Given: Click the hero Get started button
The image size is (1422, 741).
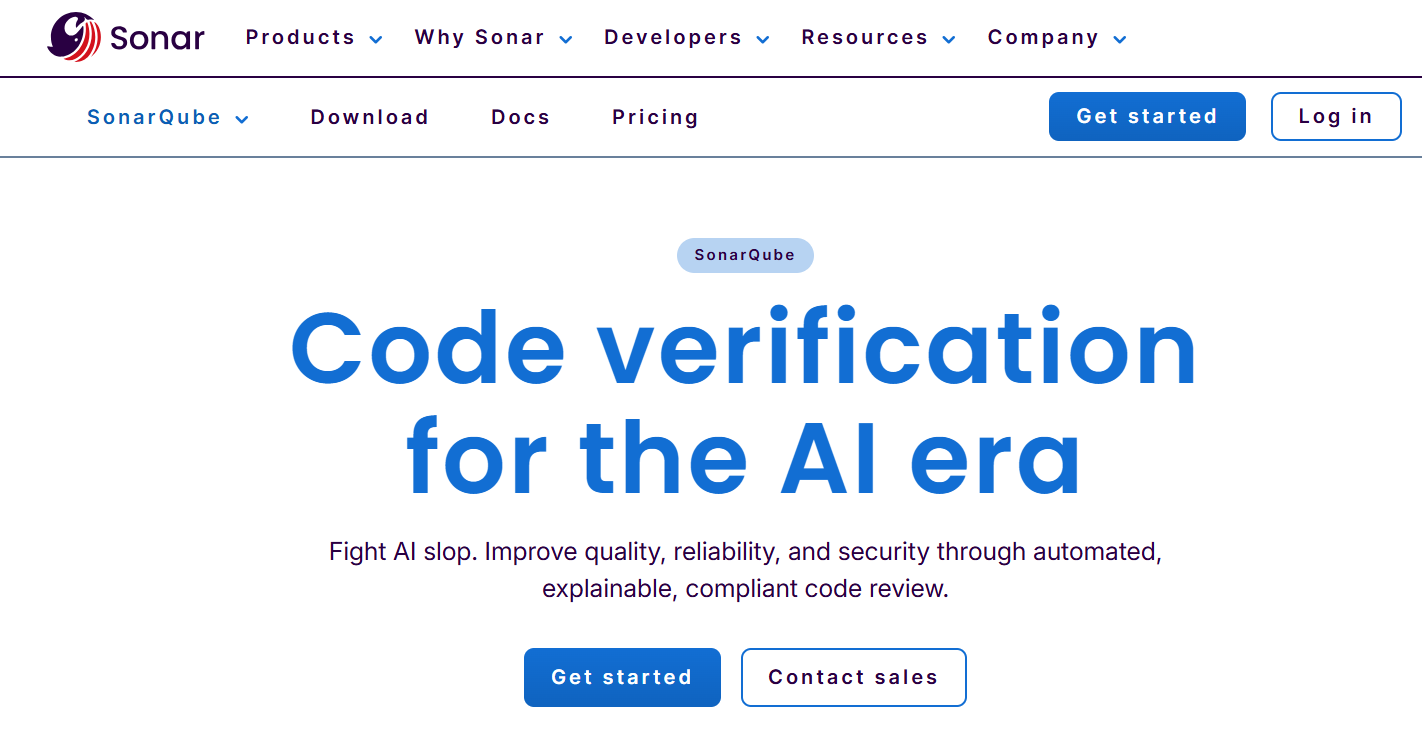Looking at the screenshot, I should pyautogui.click(x=622, y=677).
